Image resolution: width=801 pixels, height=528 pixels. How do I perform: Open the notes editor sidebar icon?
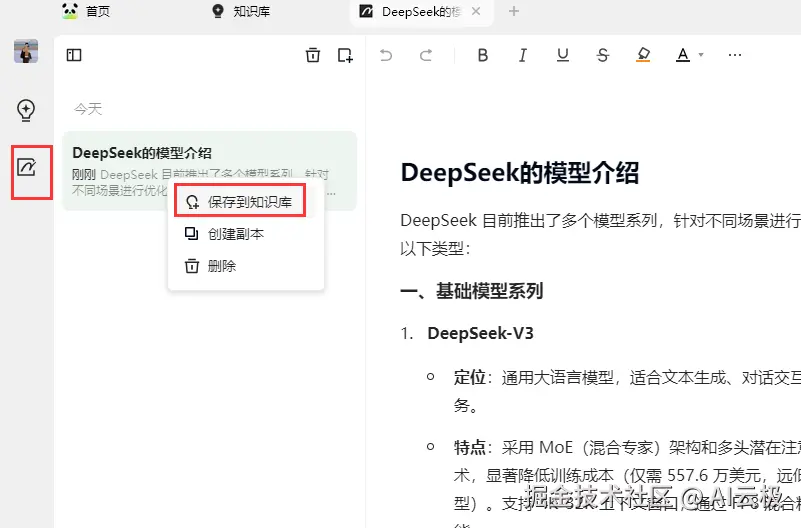pos(27,167)
